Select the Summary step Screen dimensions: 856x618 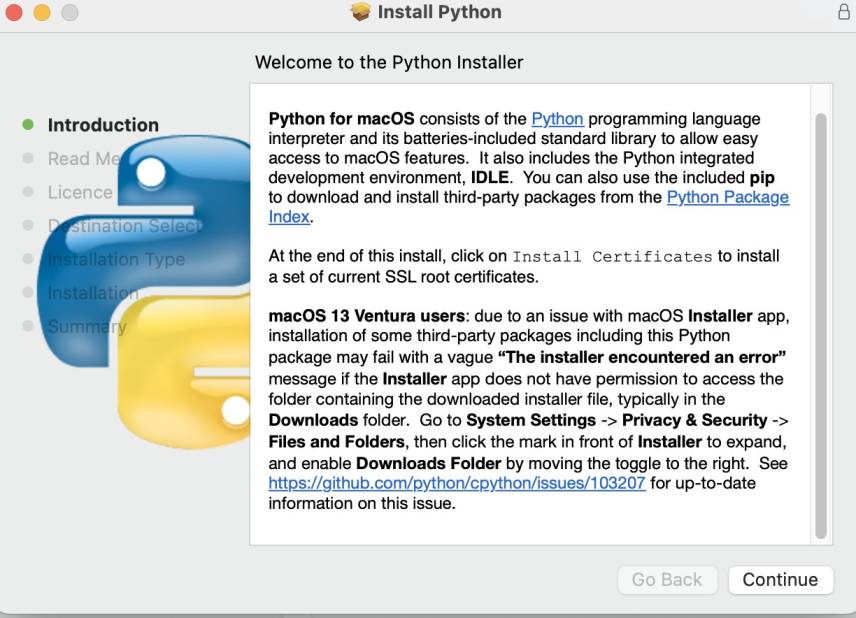click(86, 326)
